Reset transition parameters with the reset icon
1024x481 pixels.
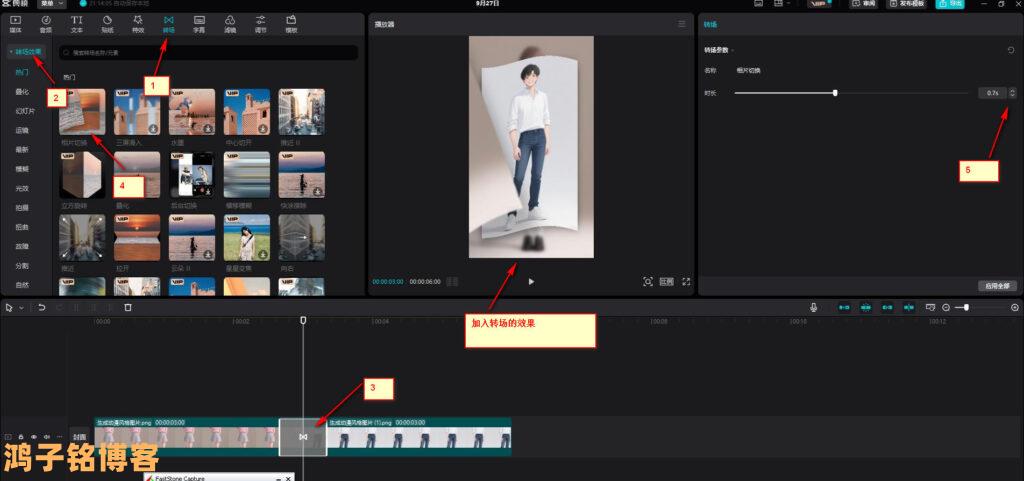(x=1011, y=50)
